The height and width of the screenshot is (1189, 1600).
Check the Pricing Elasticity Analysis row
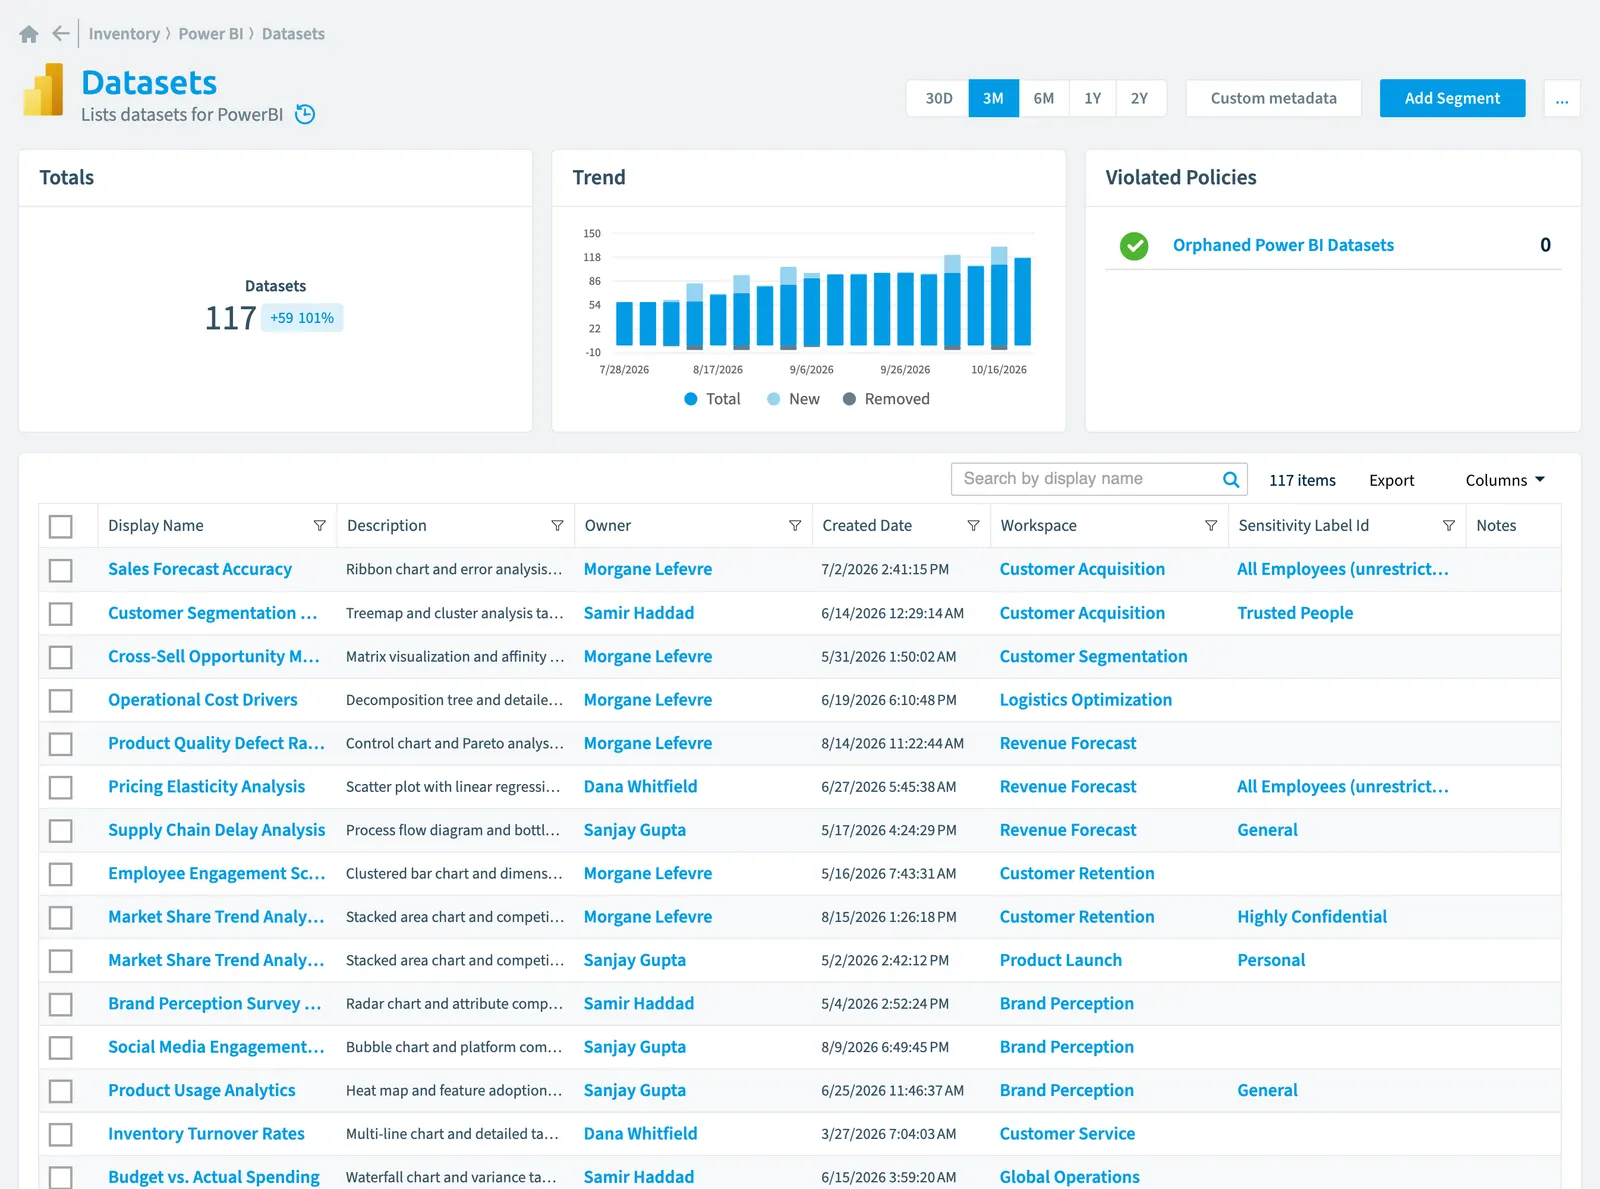pos(61,788)
